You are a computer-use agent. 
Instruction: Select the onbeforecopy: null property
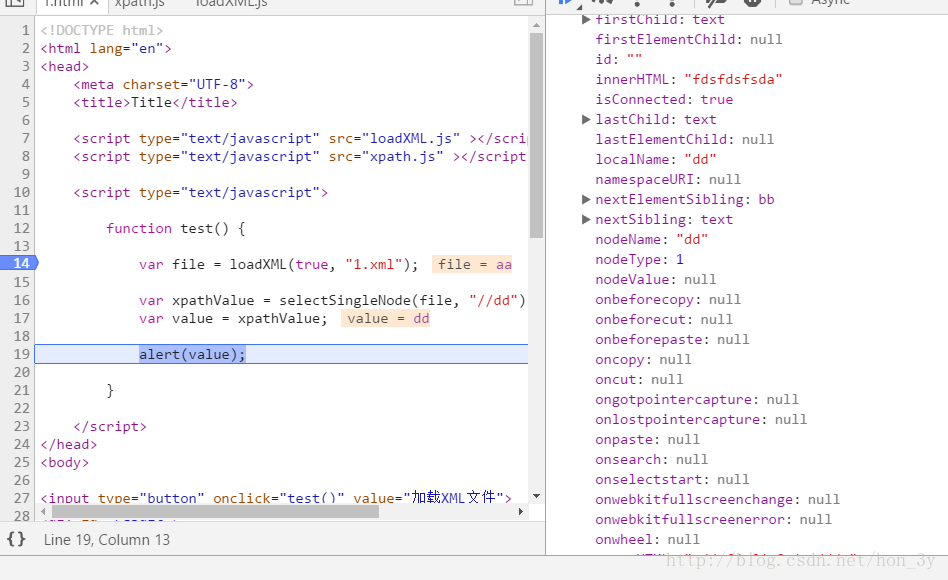click(667, 299)
